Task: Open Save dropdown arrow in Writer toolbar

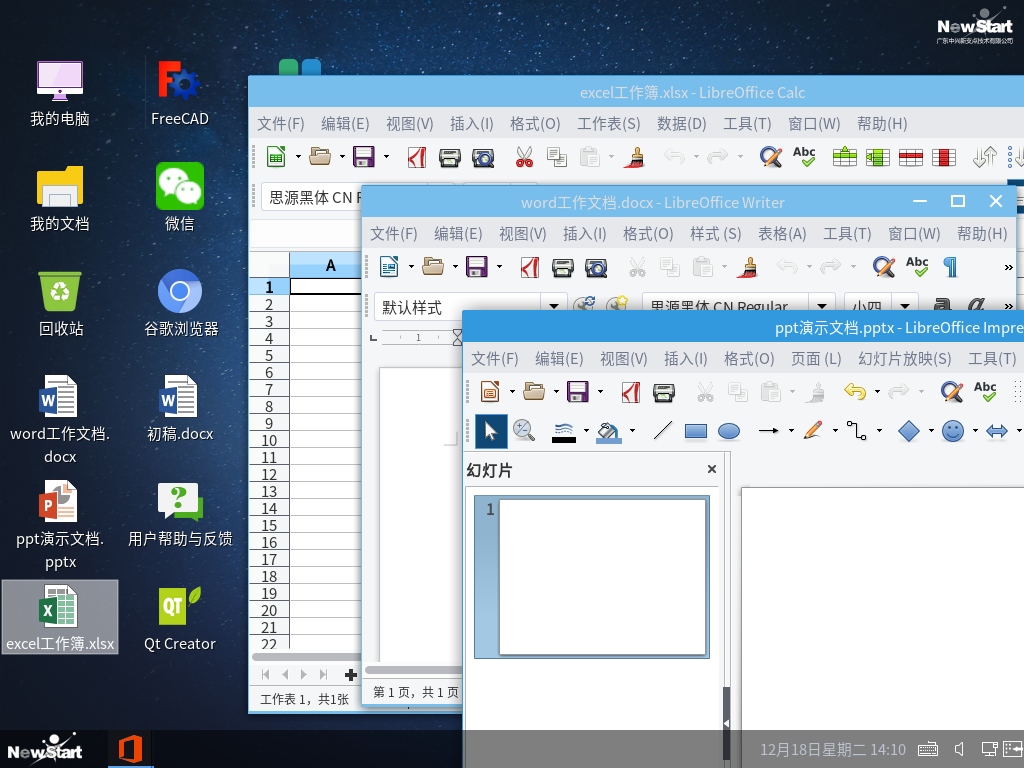Action: [499, 266]
